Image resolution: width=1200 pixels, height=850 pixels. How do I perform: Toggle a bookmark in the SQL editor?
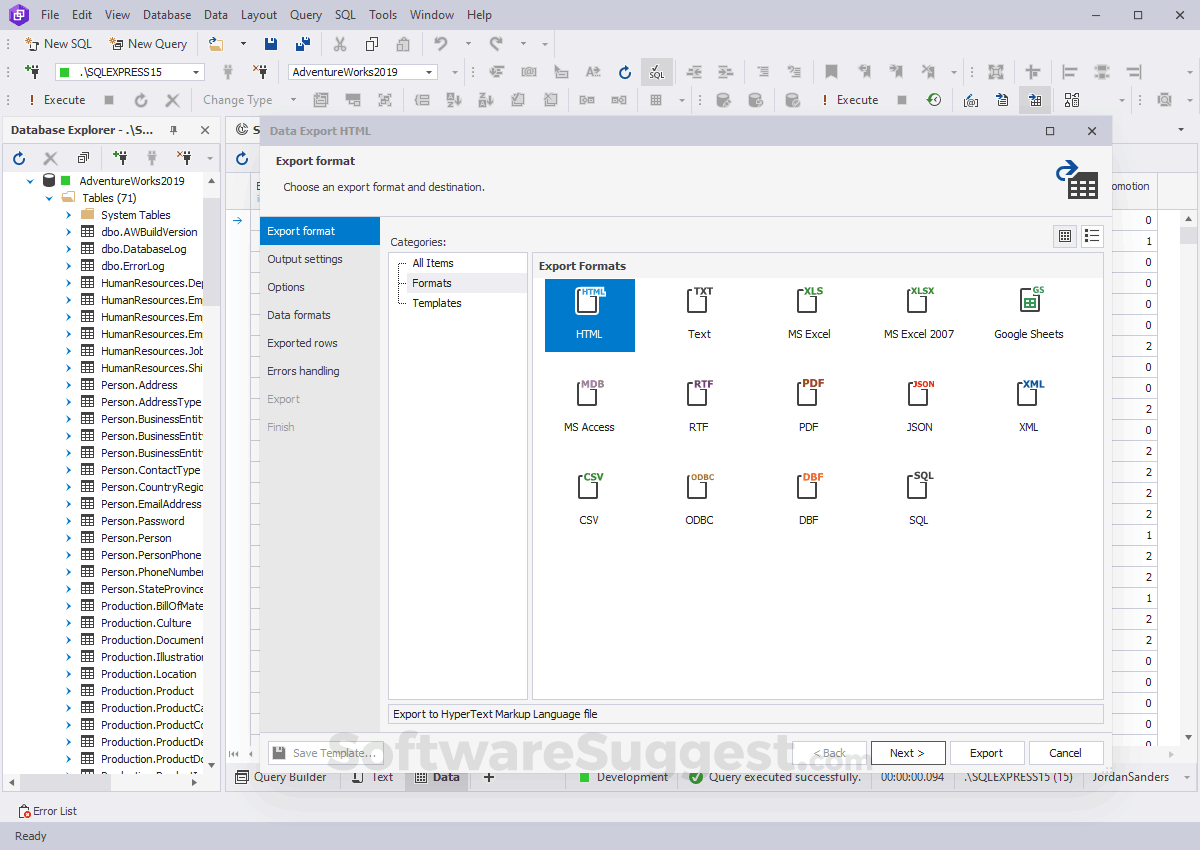coord(831,72)
